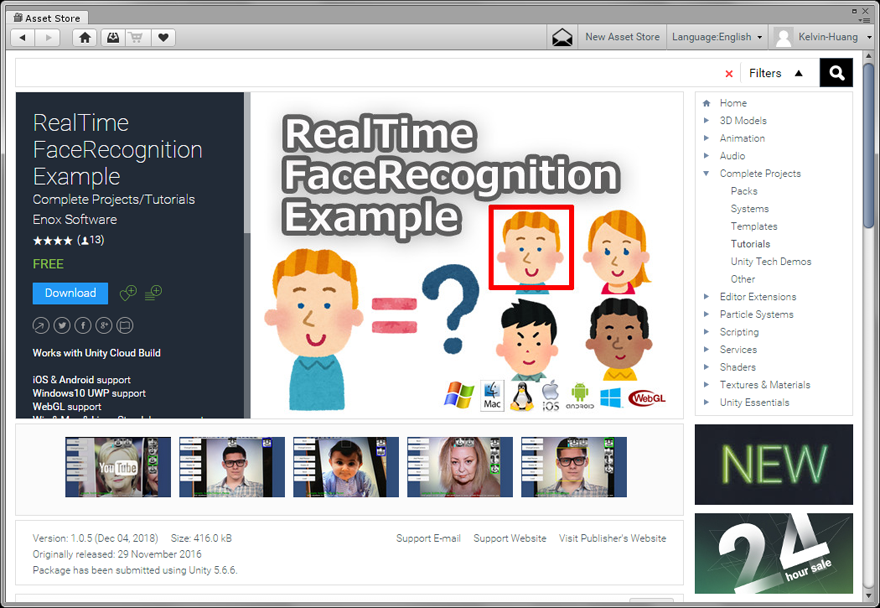Click inside the search input field
Screen dimensions: 880x608
pos(368,73)
